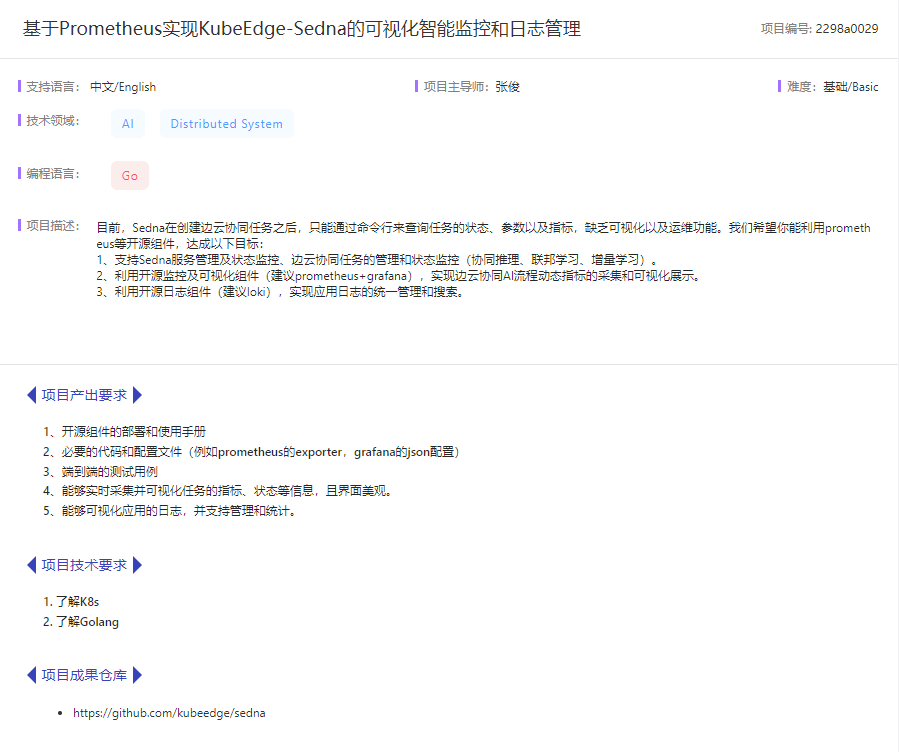Click the difficulty value 基础/Basic
This screenshot has width=899, height=752.
coord(851,87)
